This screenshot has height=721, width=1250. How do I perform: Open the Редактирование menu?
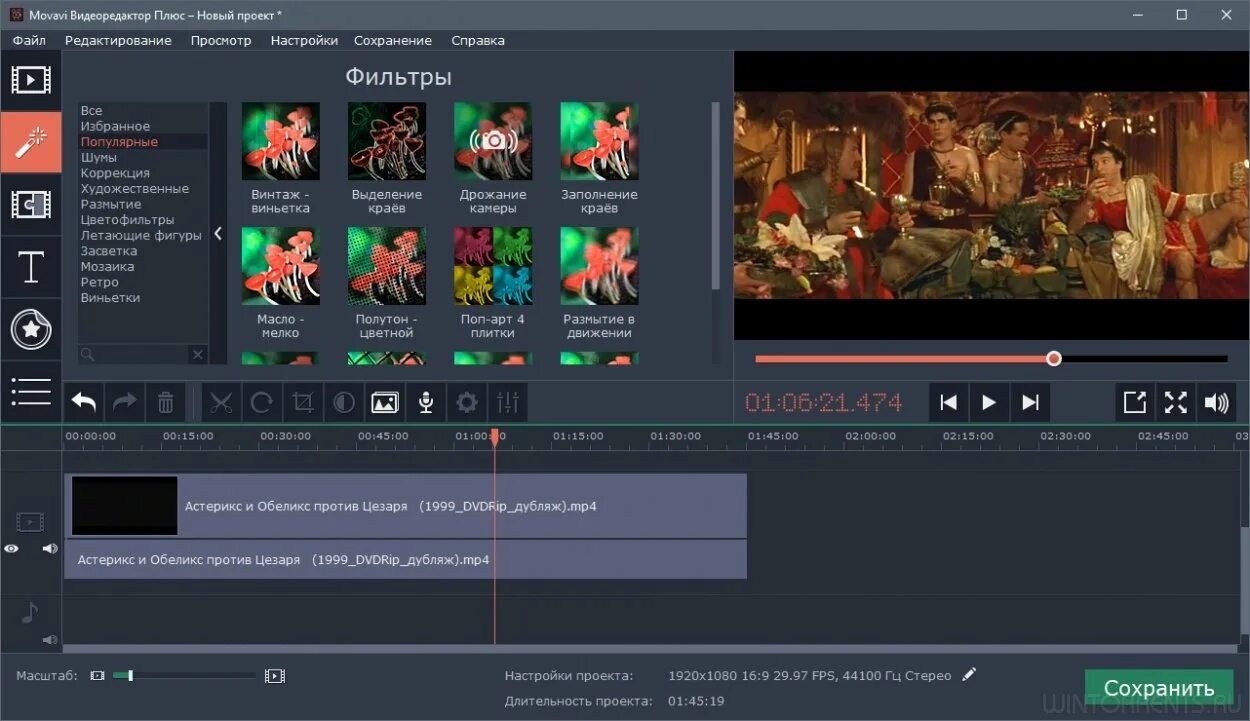(x=118, y=40)
